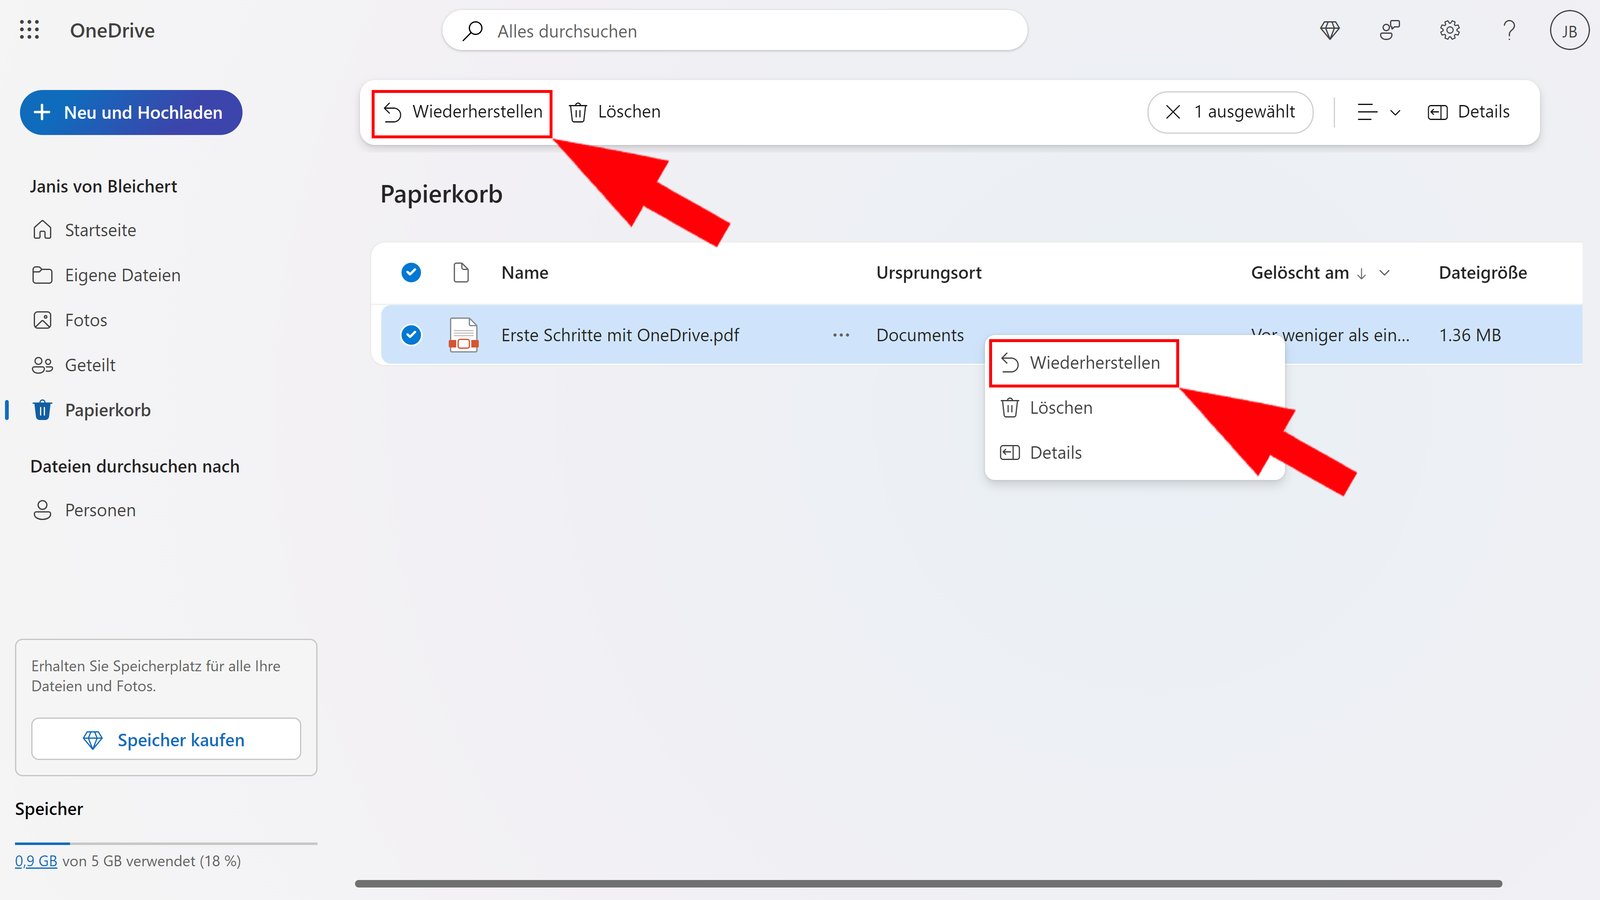Open the Details pane icon in toolbar

tap(1438, 112)
